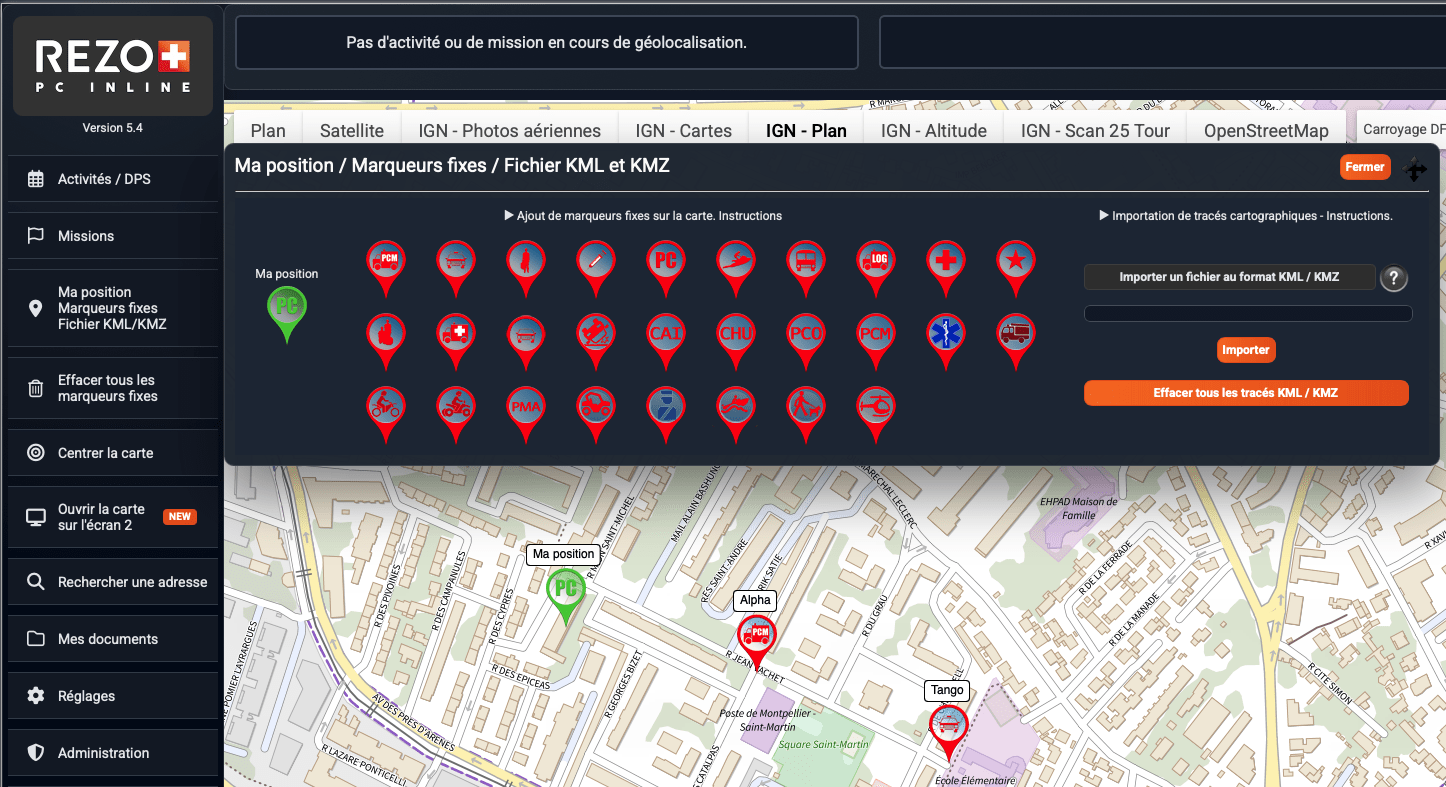1446x787 pixels.
Task: Click Centrer la carte
Action: tap(113, 453)
